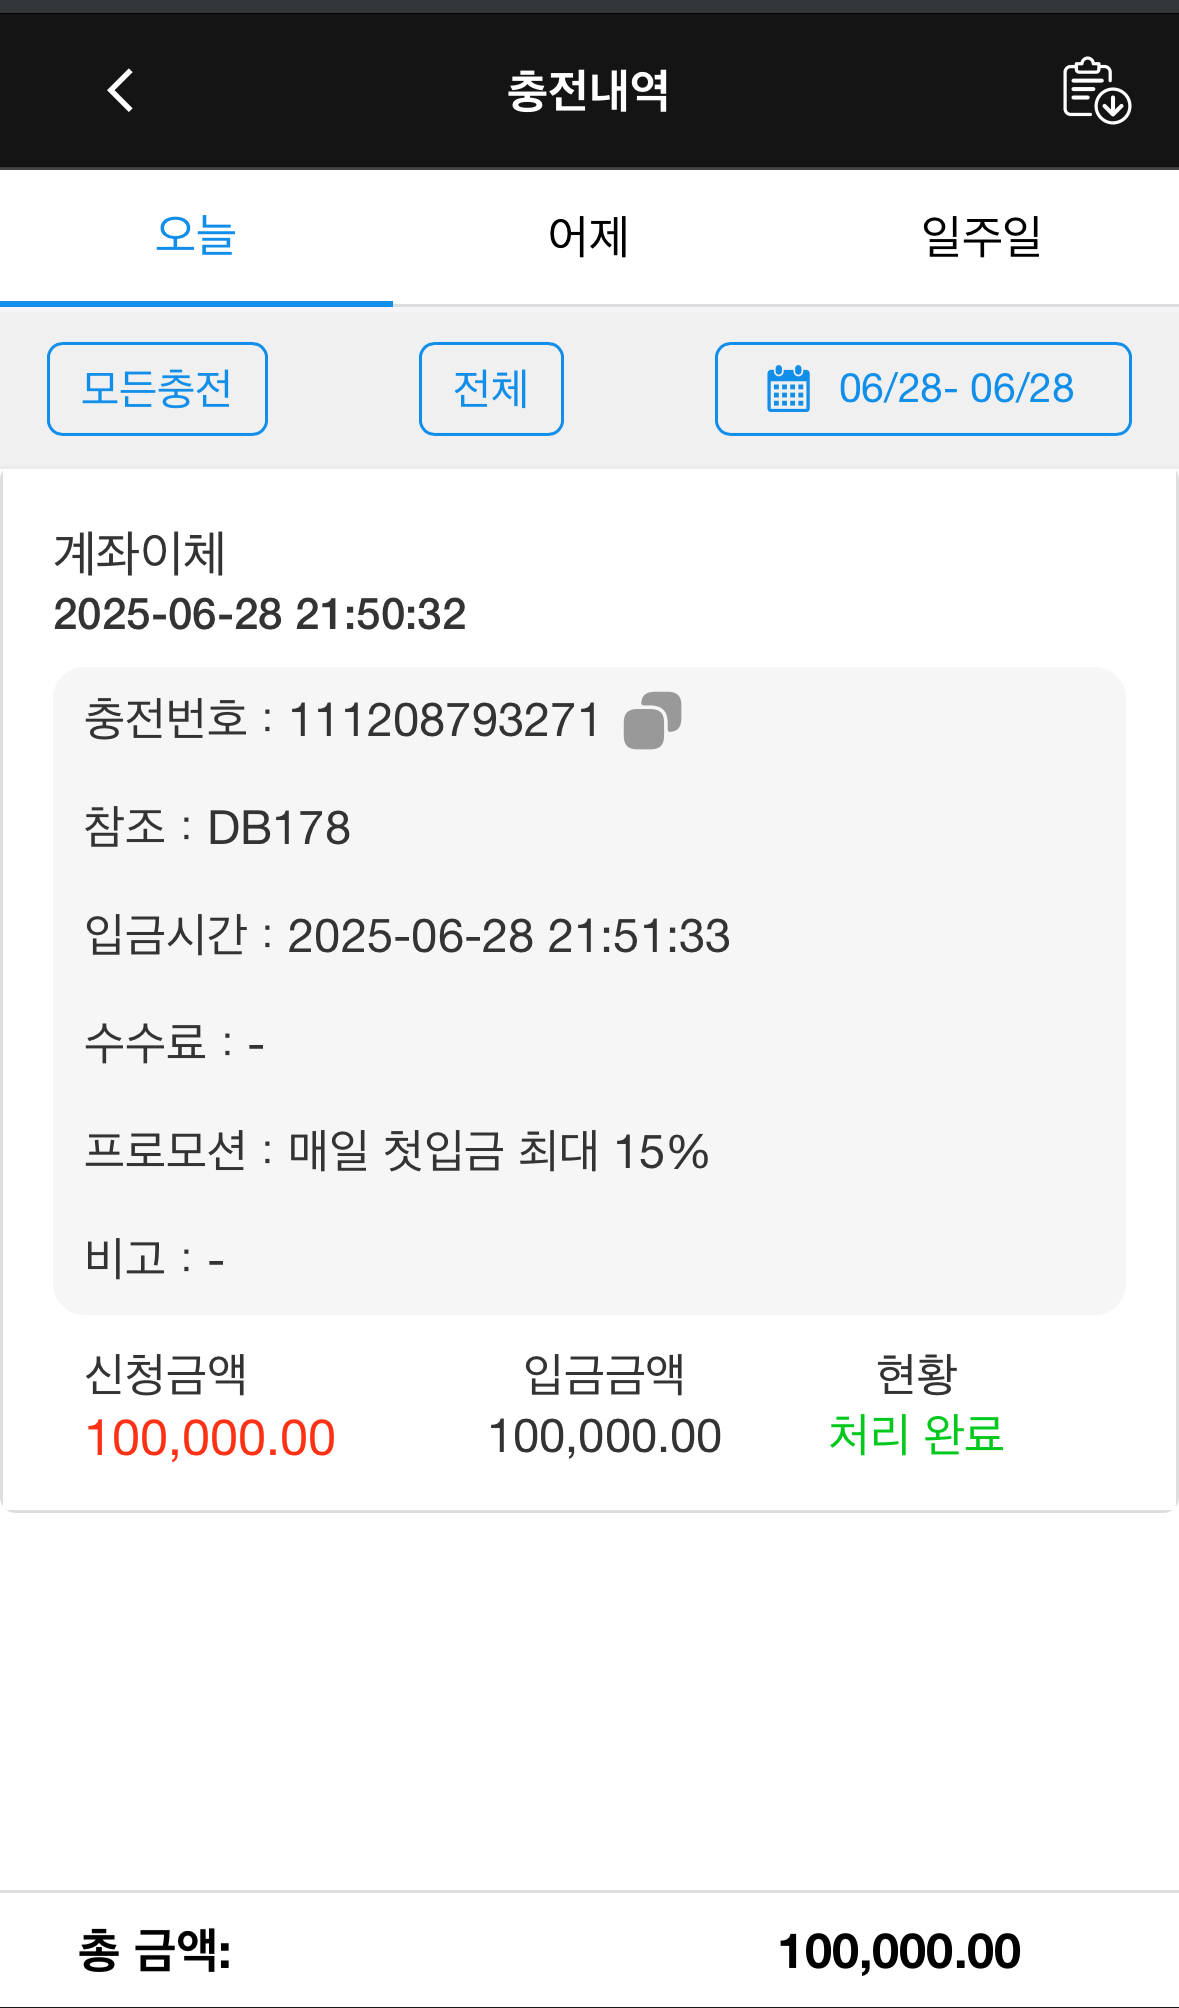Click the calendar icon in date filter

click(x=788, y=389)
